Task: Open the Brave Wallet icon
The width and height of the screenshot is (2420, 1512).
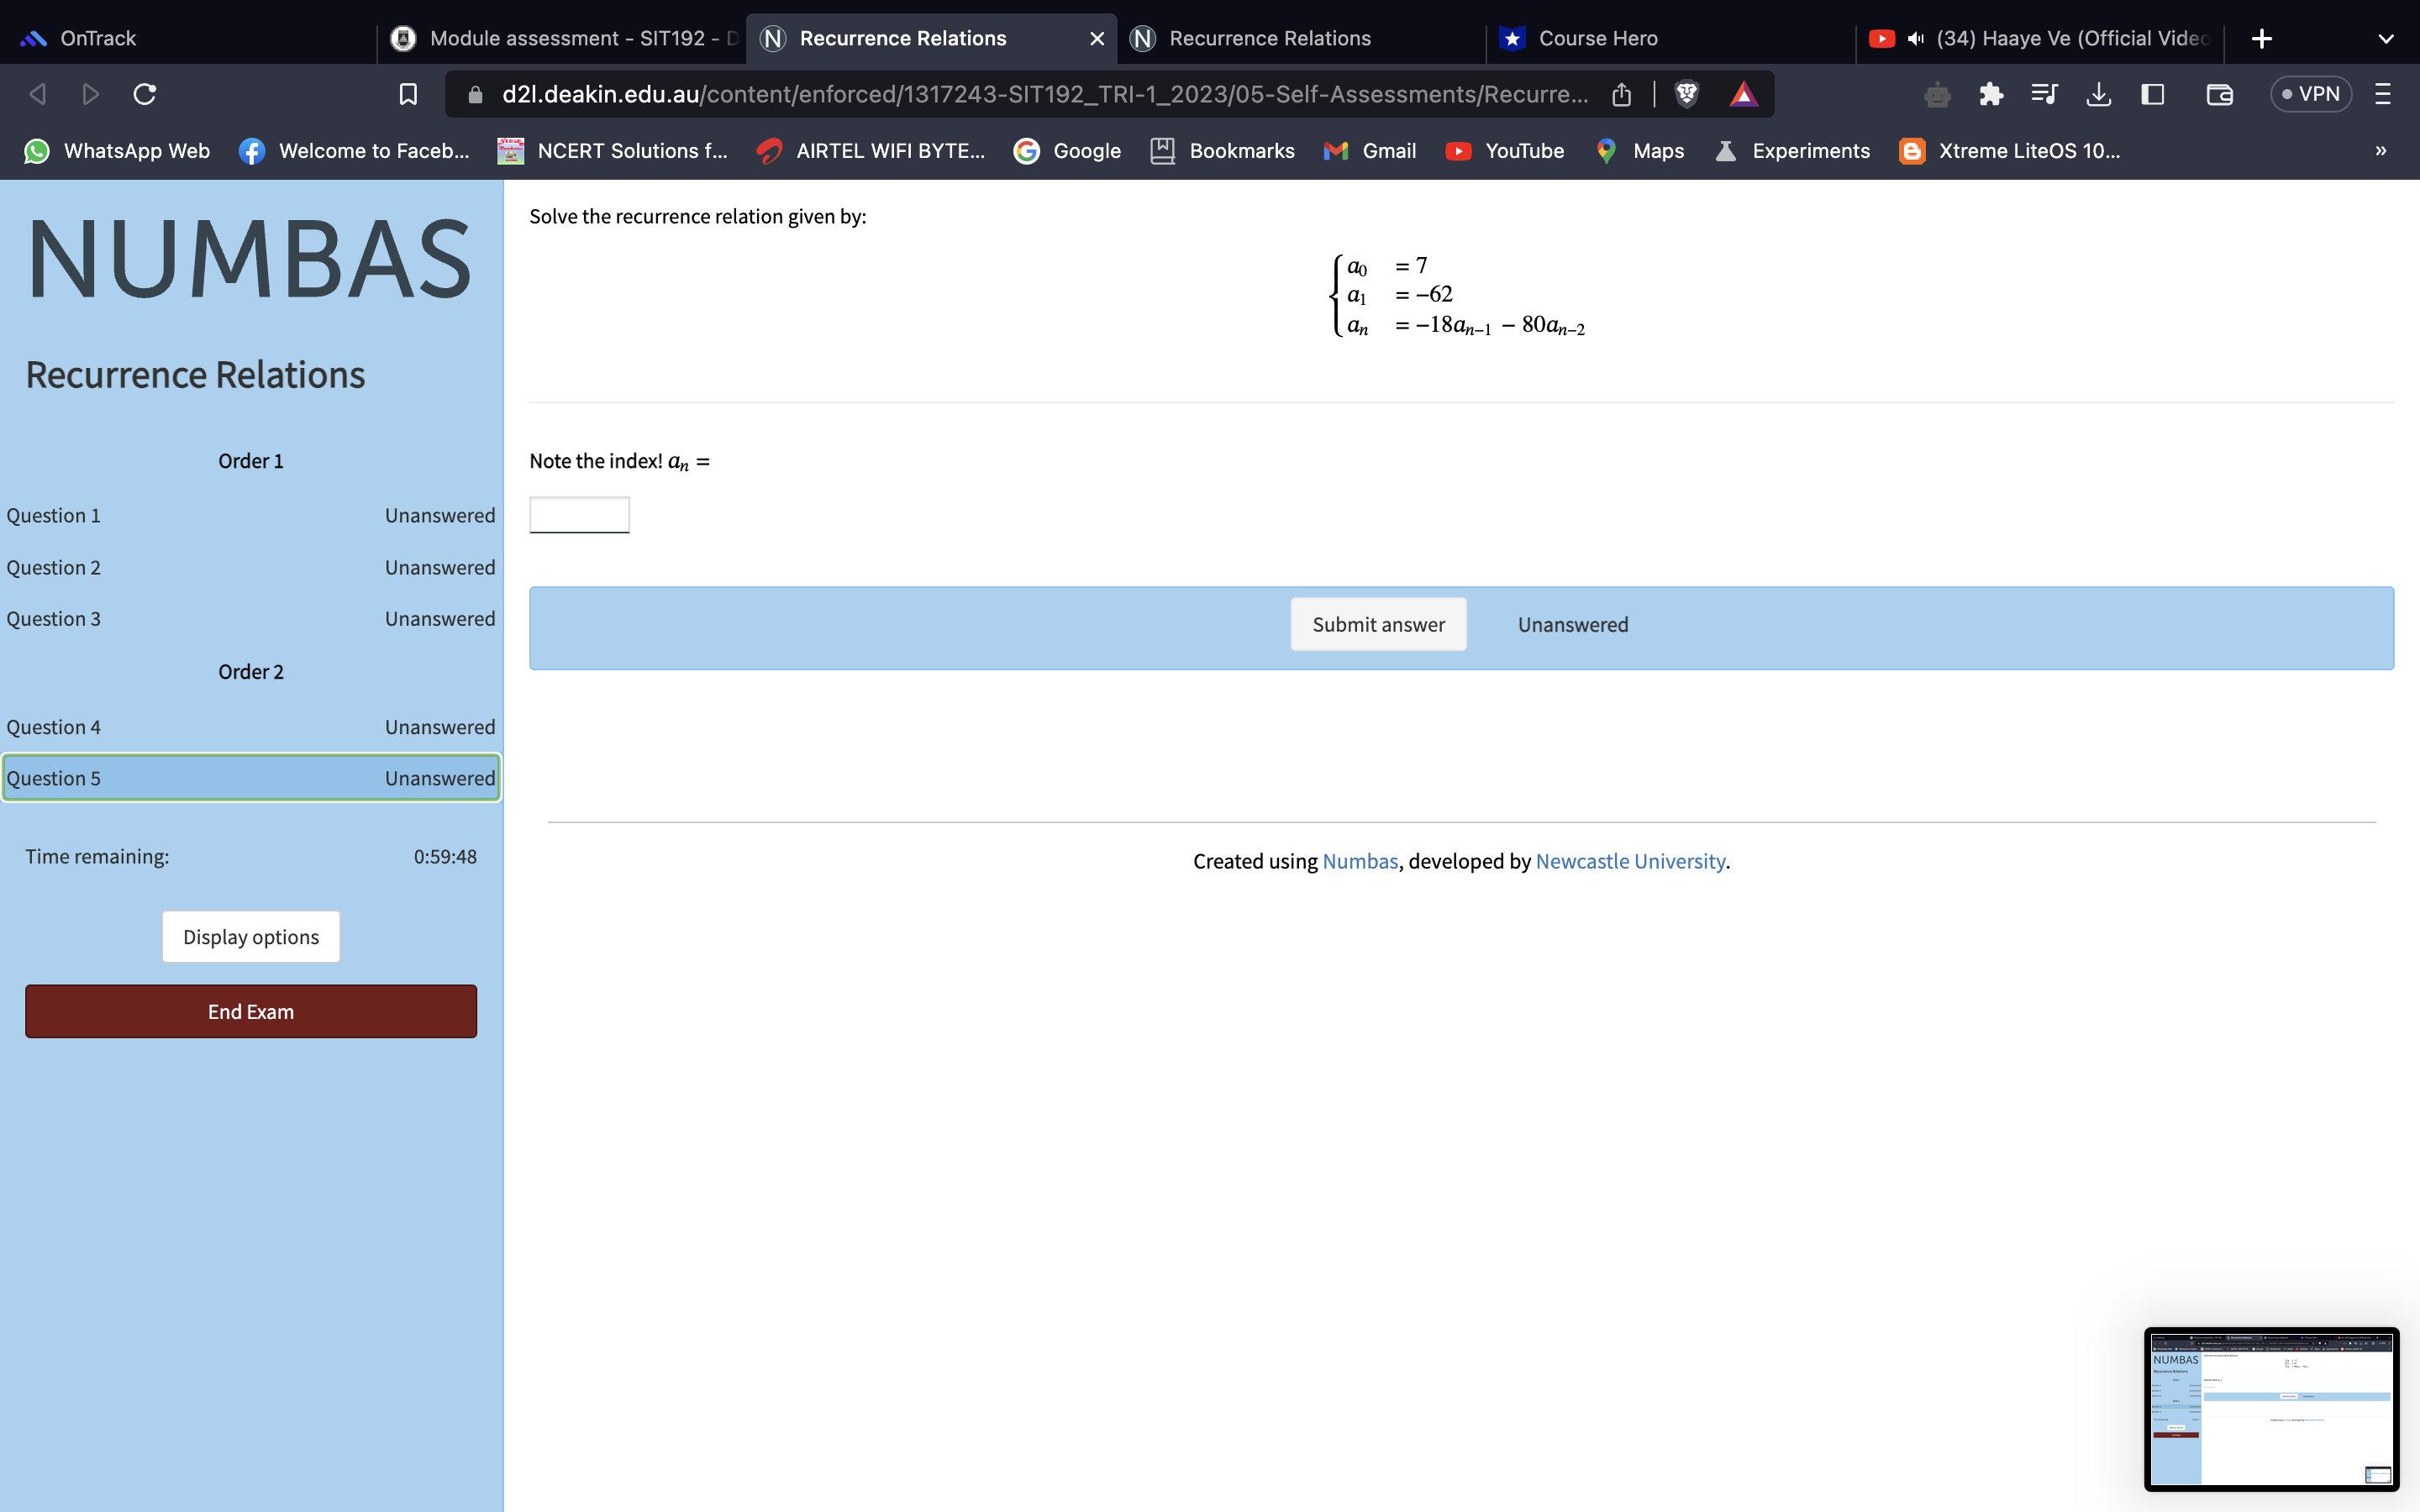Action: (2219, 94)
